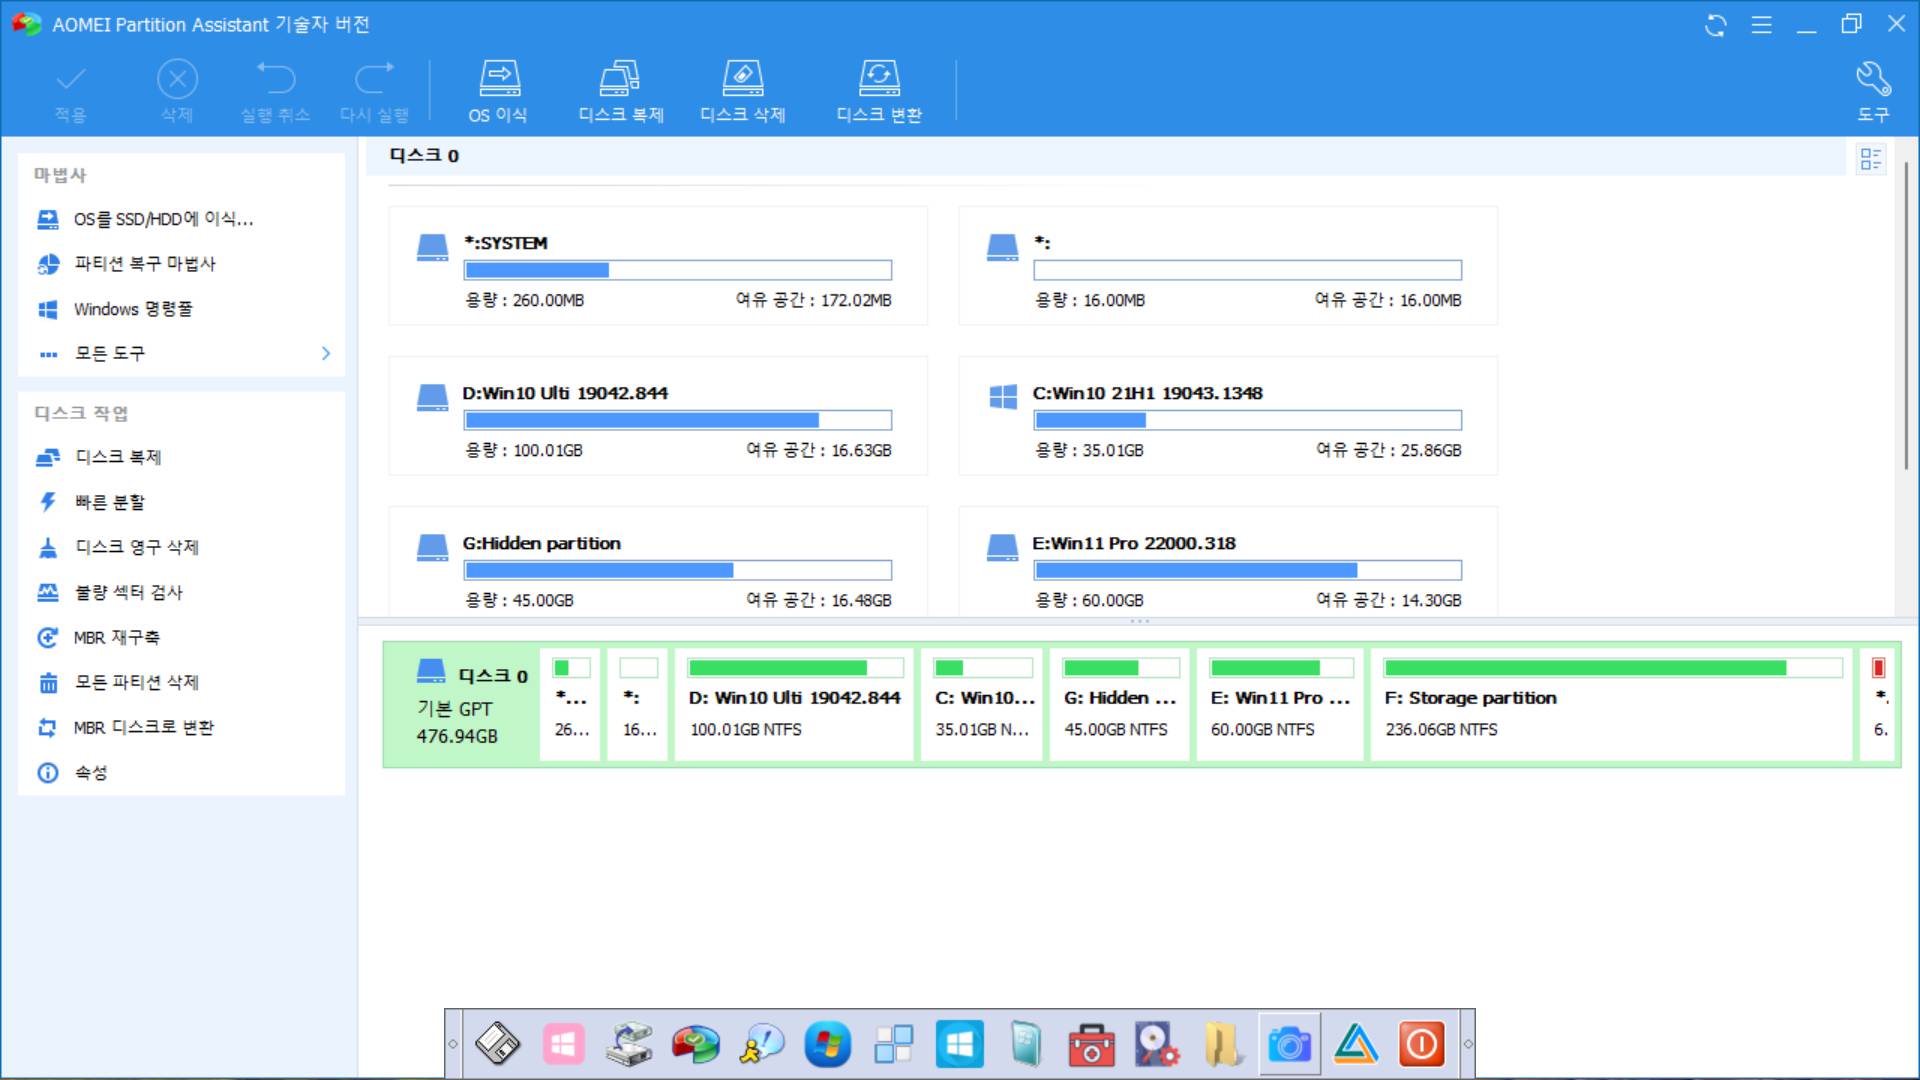
Task: Click the four-squares window dock icon
Action: [x=893, y=1044]
